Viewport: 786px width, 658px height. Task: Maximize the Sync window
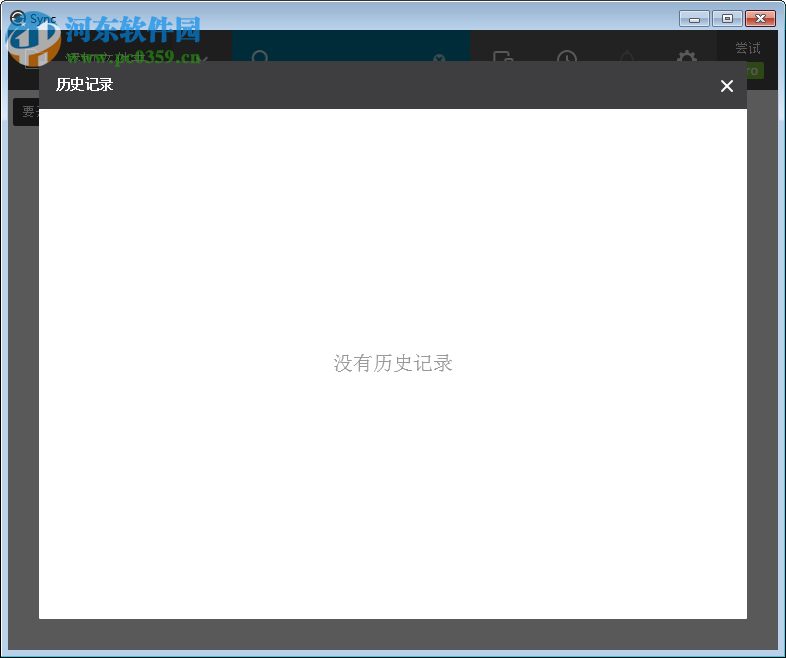coord(727,19)
